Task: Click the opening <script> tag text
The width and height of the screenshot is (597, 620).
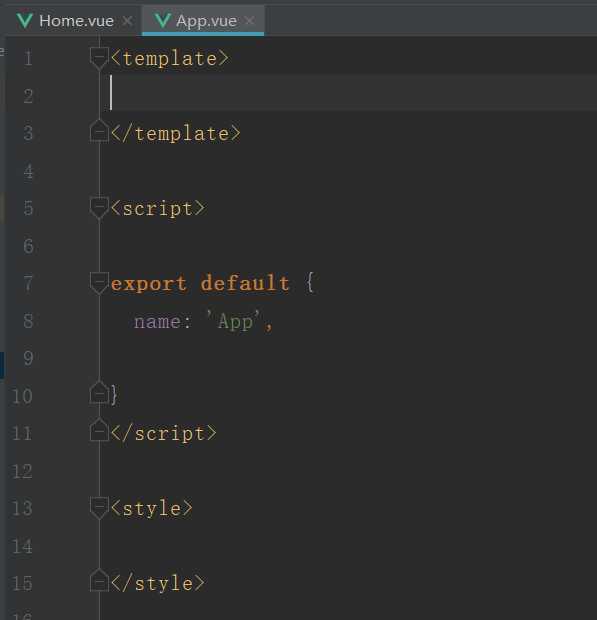Action: pos(158,208)
